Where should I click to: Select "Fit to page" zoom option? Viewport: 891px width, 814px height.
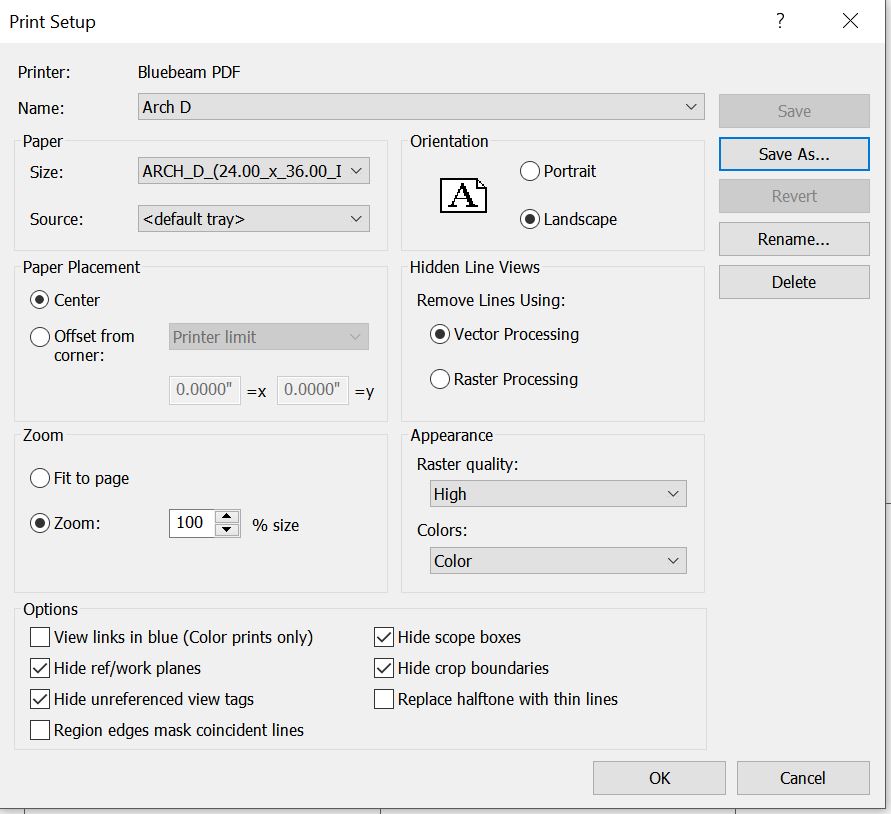coord(38,478)
